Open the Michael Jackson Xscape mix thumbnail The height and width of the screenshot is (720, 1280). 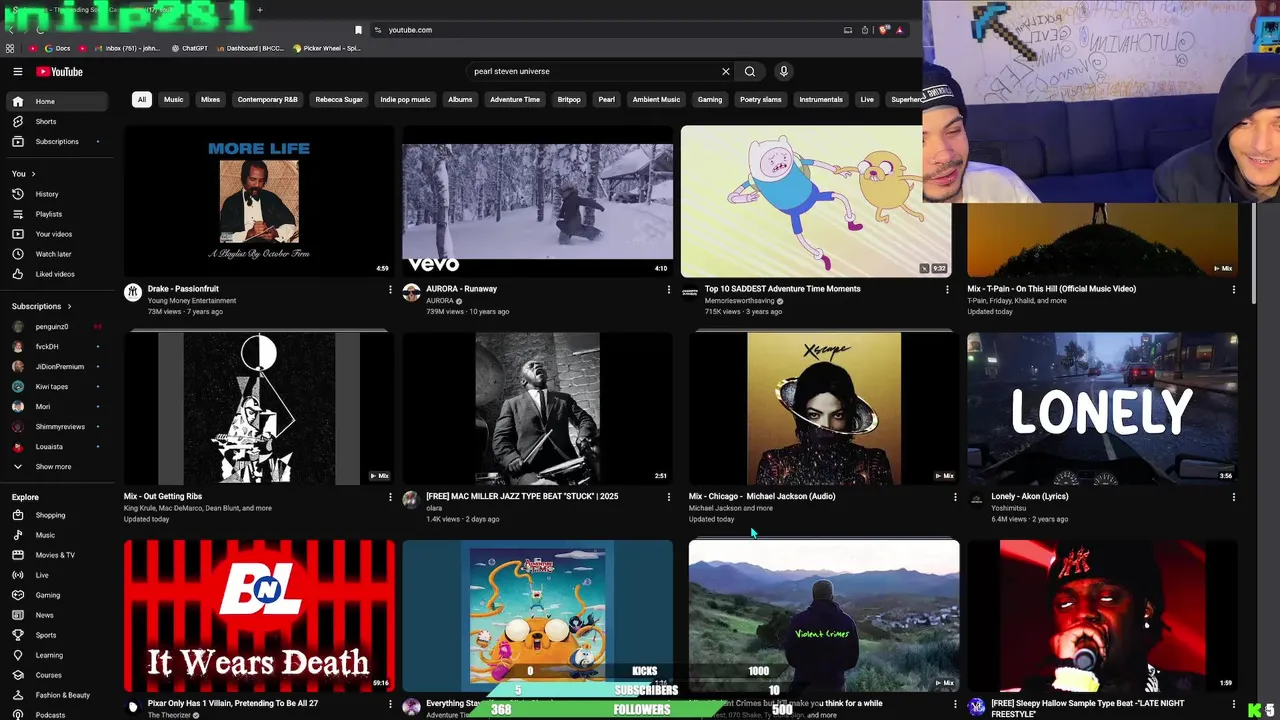point(824,409)
